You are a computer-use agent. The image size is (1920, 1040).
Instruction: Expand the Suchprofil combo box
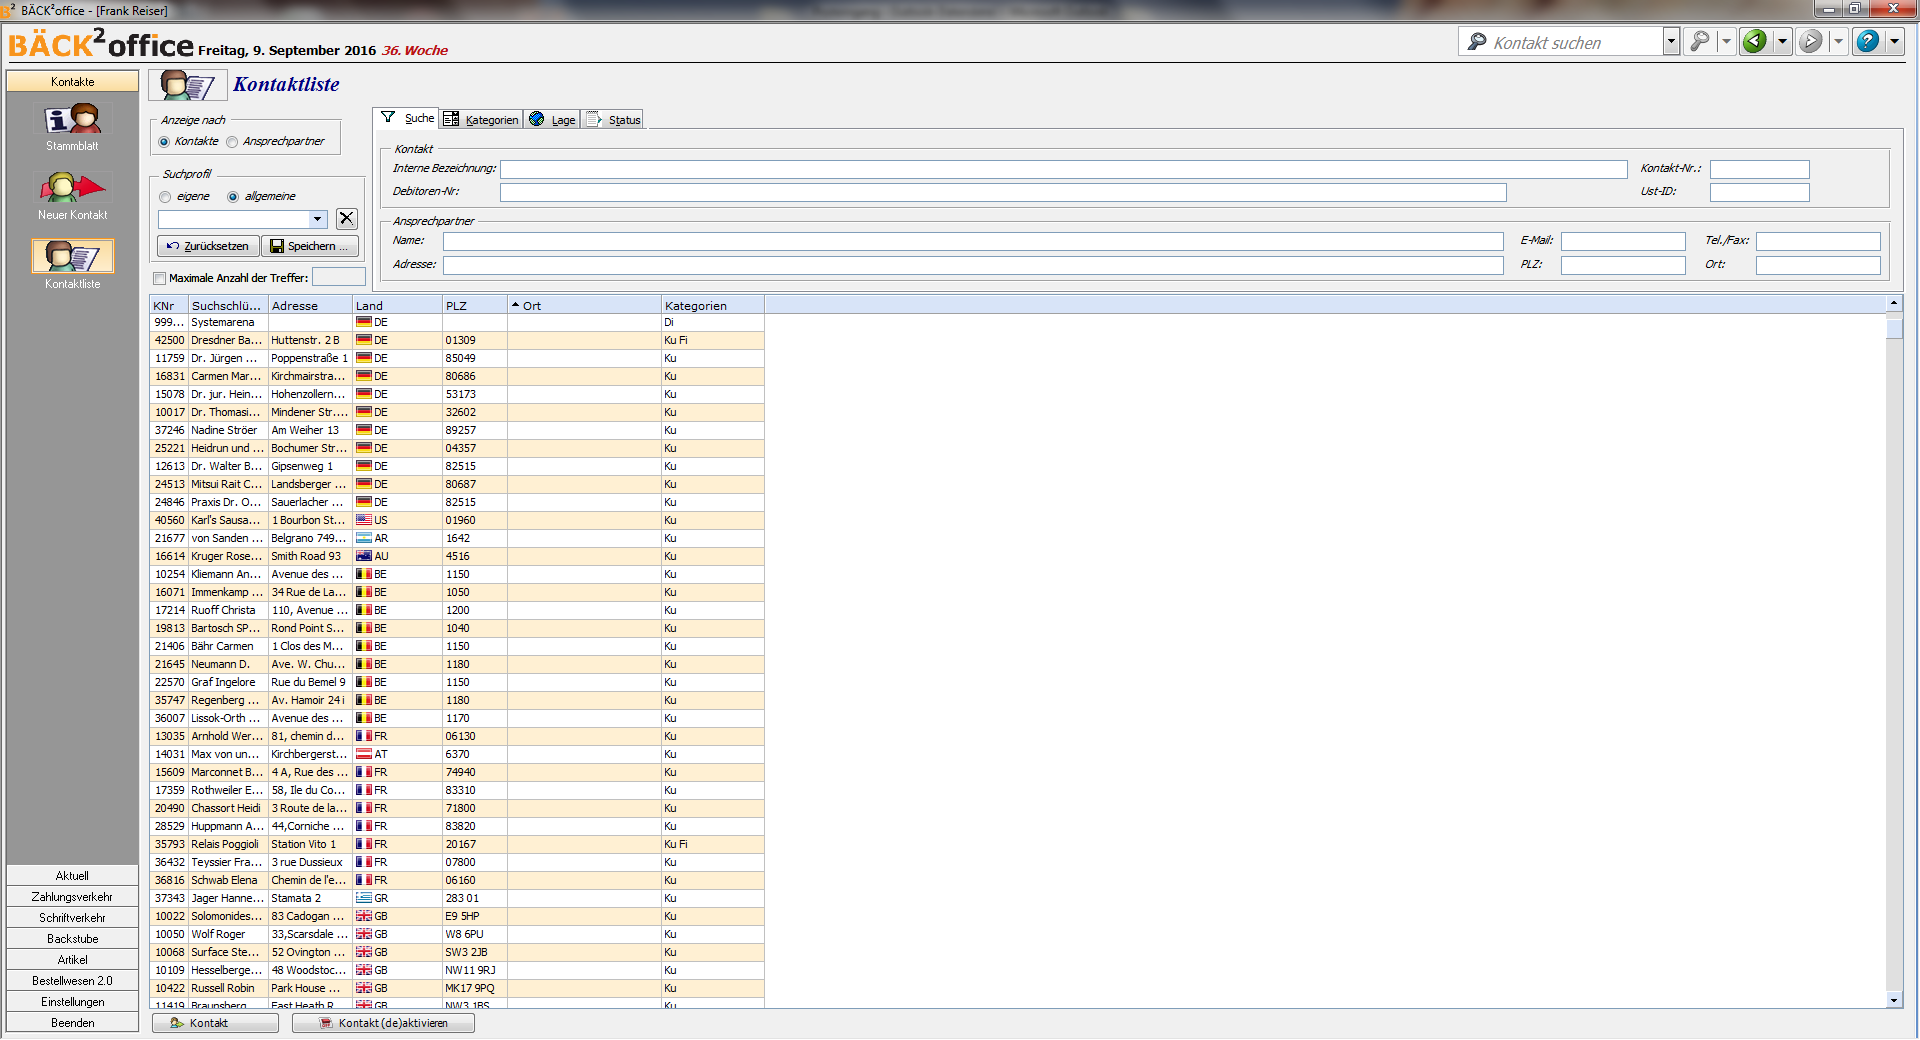tap(317, 220)
